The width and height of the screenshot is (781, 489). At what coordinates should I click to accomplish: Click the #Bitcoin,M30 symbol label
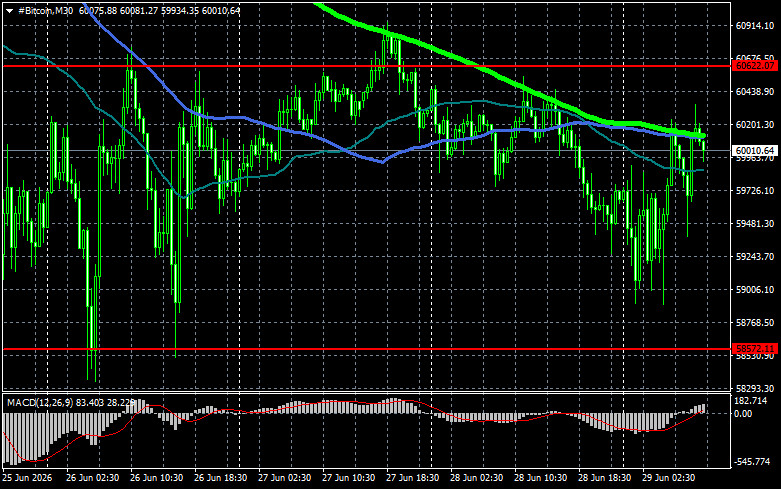45,10
